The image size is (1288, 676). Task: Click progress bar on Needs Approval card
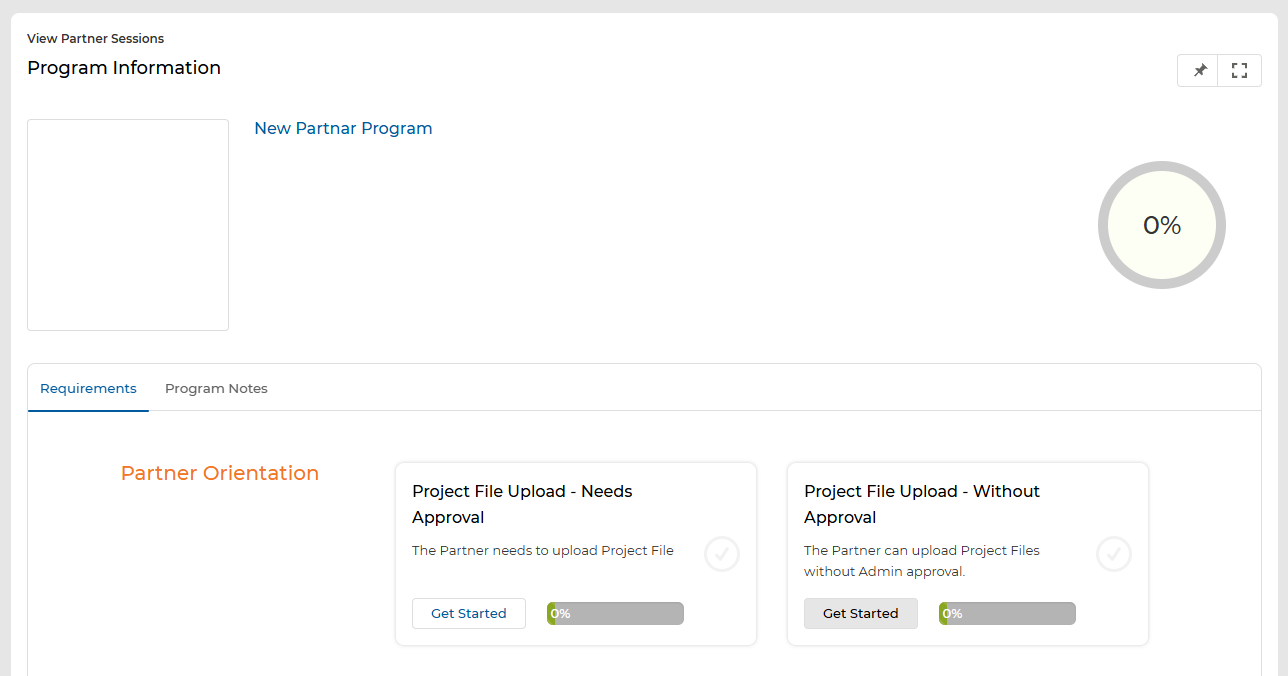click(615, 613)
